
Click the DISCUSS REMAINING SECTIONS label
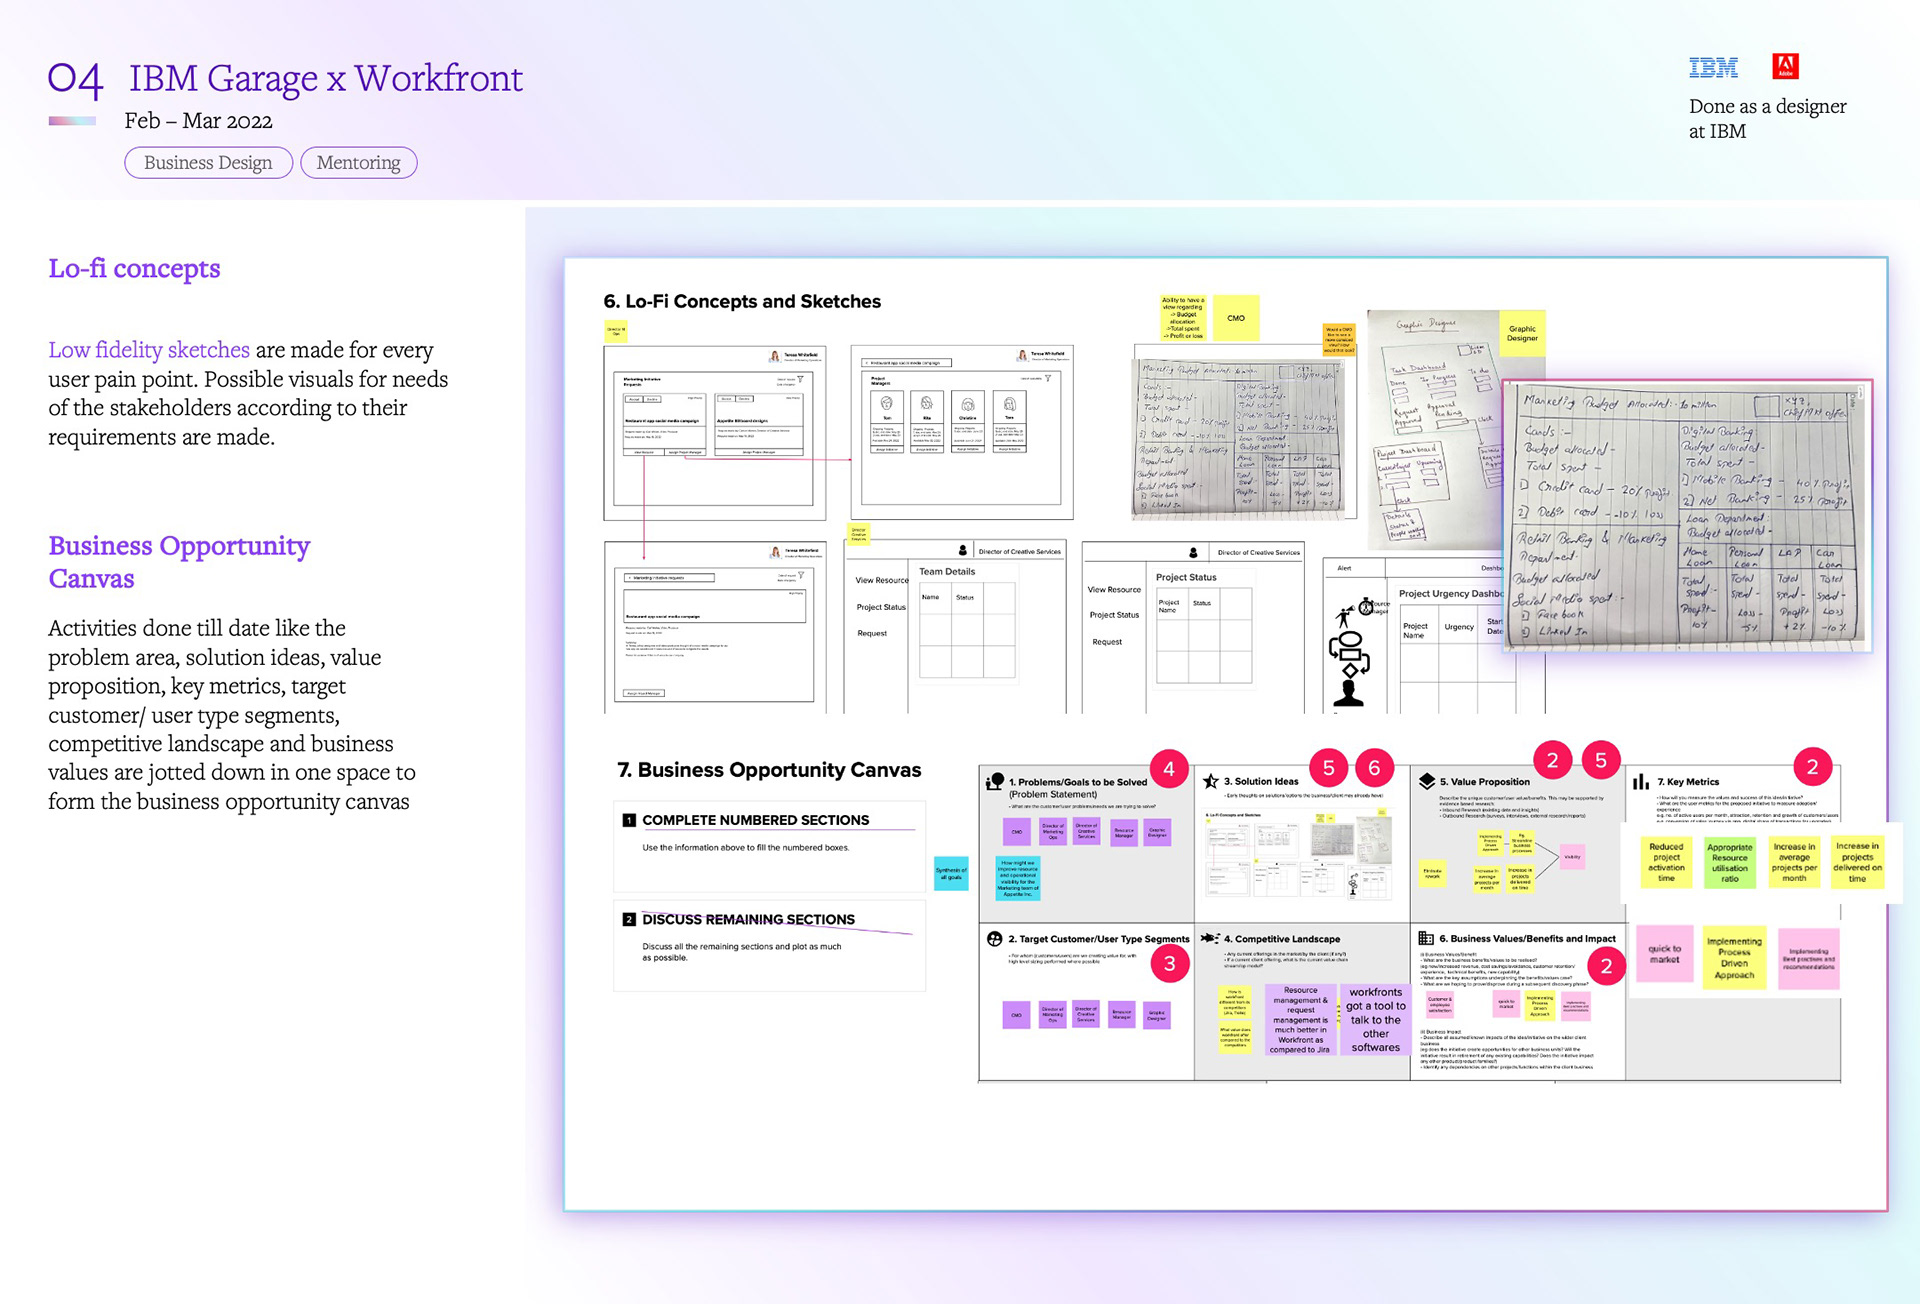point(748,919)
